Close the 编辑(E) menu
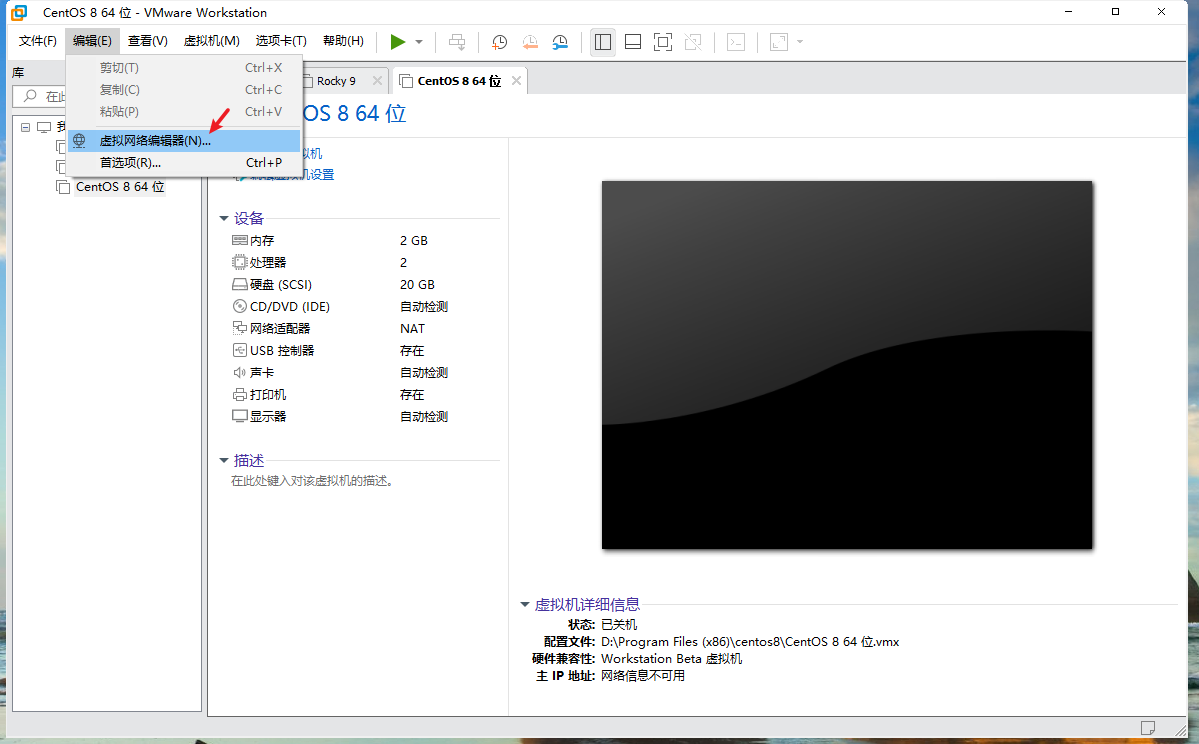 click(93, 41)
